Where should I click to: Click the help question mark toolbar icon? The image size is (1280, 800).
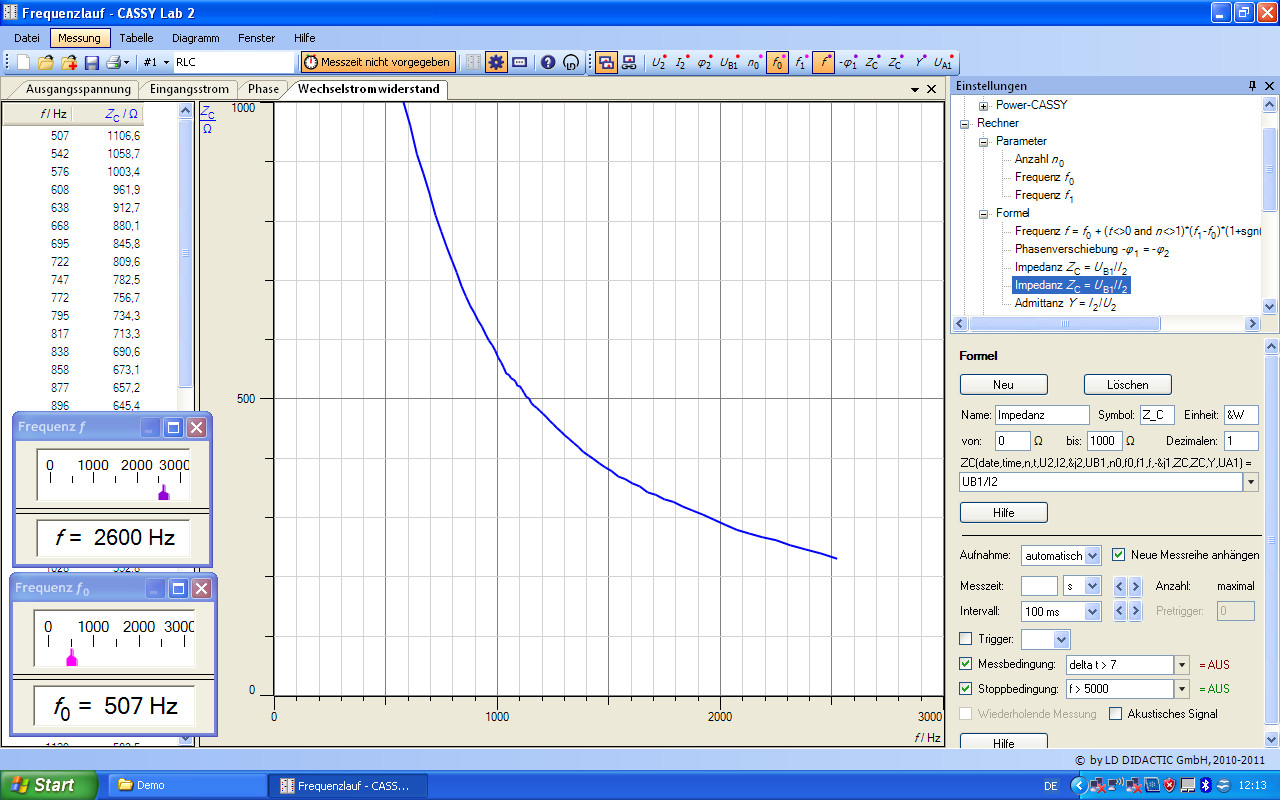tap(548, 62)
